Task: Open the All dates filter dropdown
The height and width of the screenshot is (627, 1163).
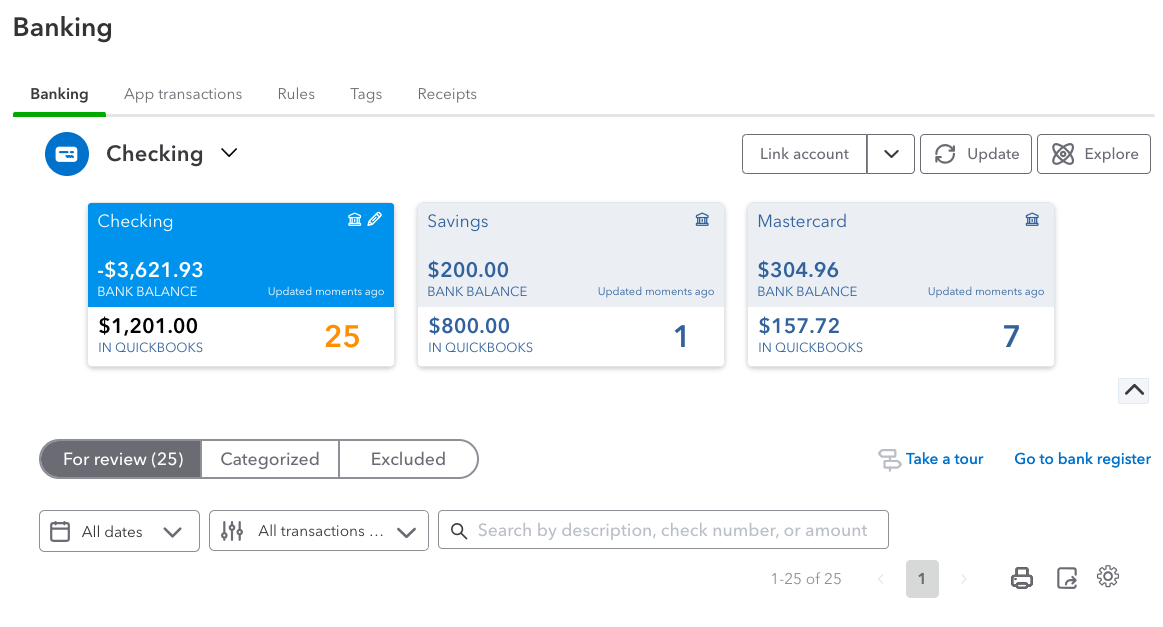Action: (x=119, y=531)
